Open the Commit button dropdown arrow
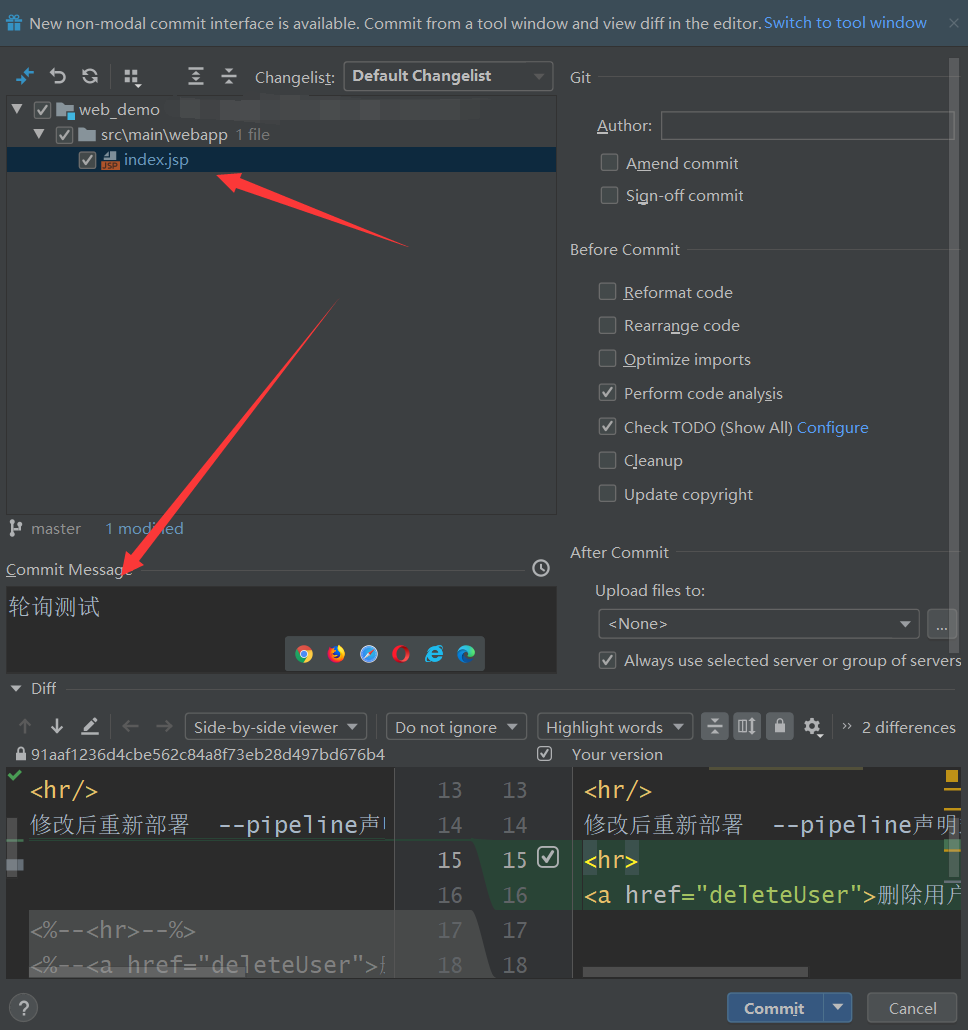 point(838,1008)
